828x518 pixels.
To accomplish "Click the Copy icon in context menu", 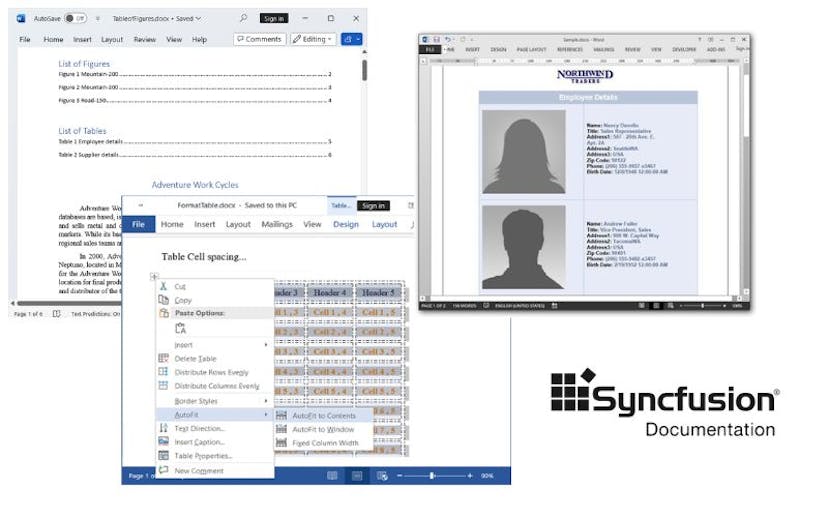I will coord(163,300).
